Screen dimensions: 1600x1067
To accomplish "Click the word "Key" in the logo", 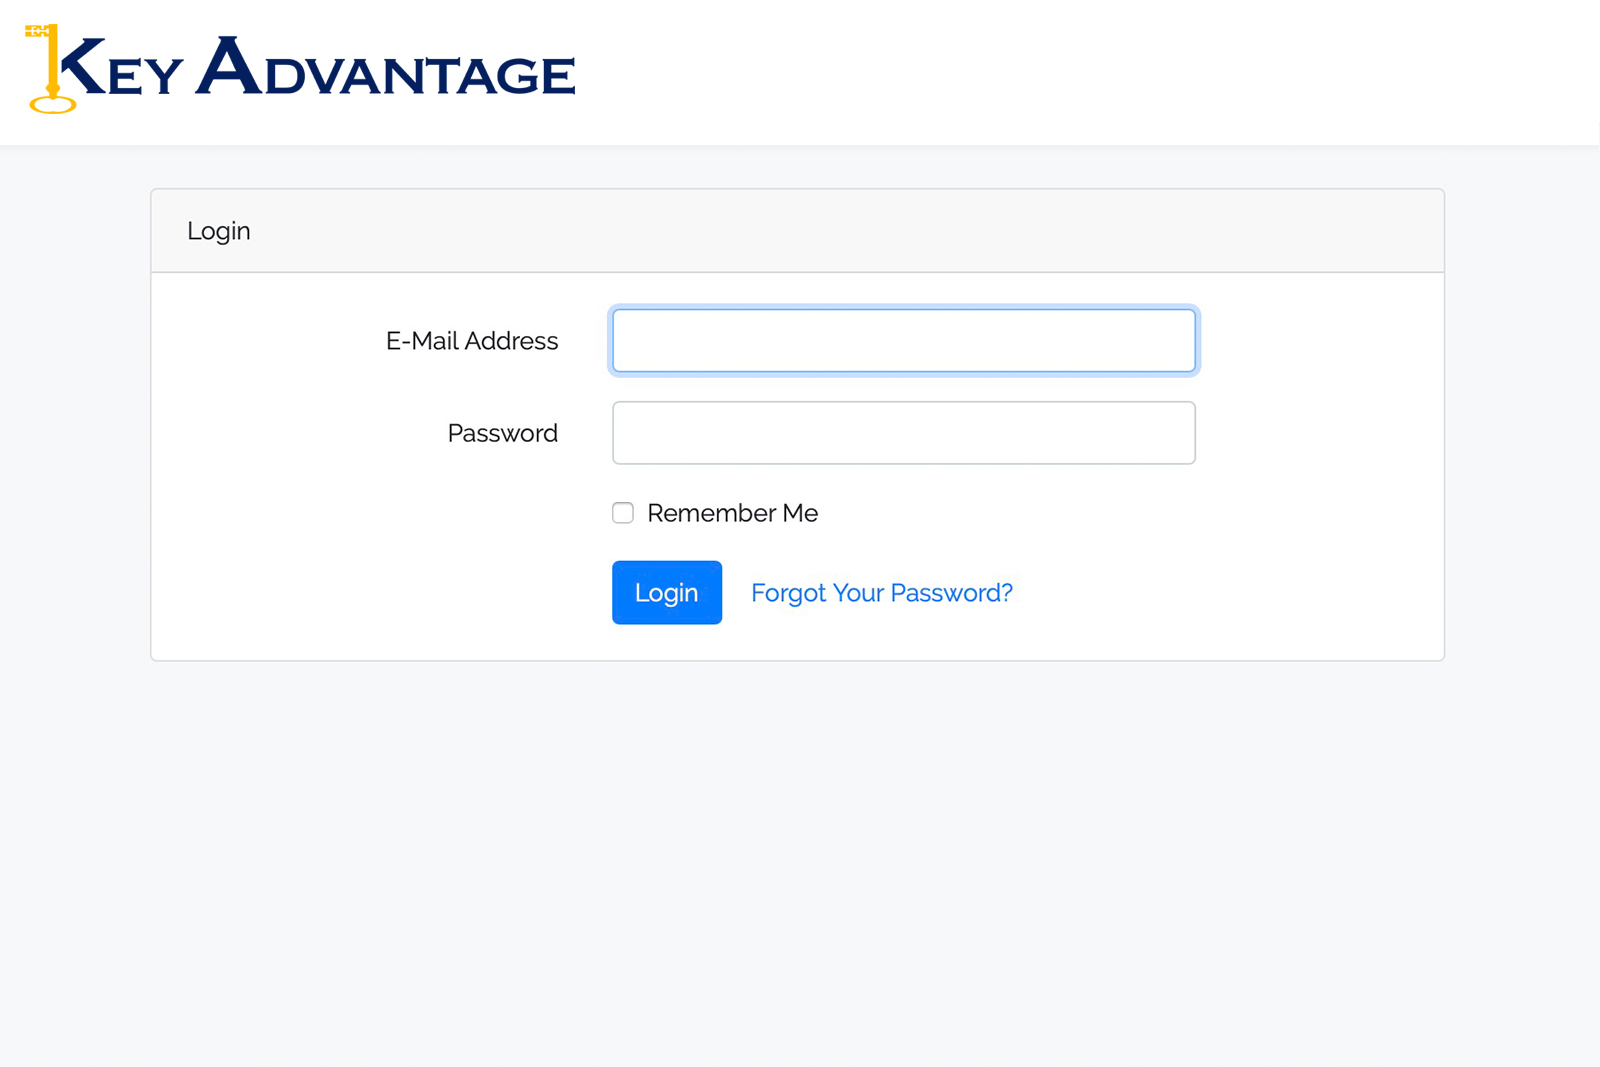I will (121, 67).
